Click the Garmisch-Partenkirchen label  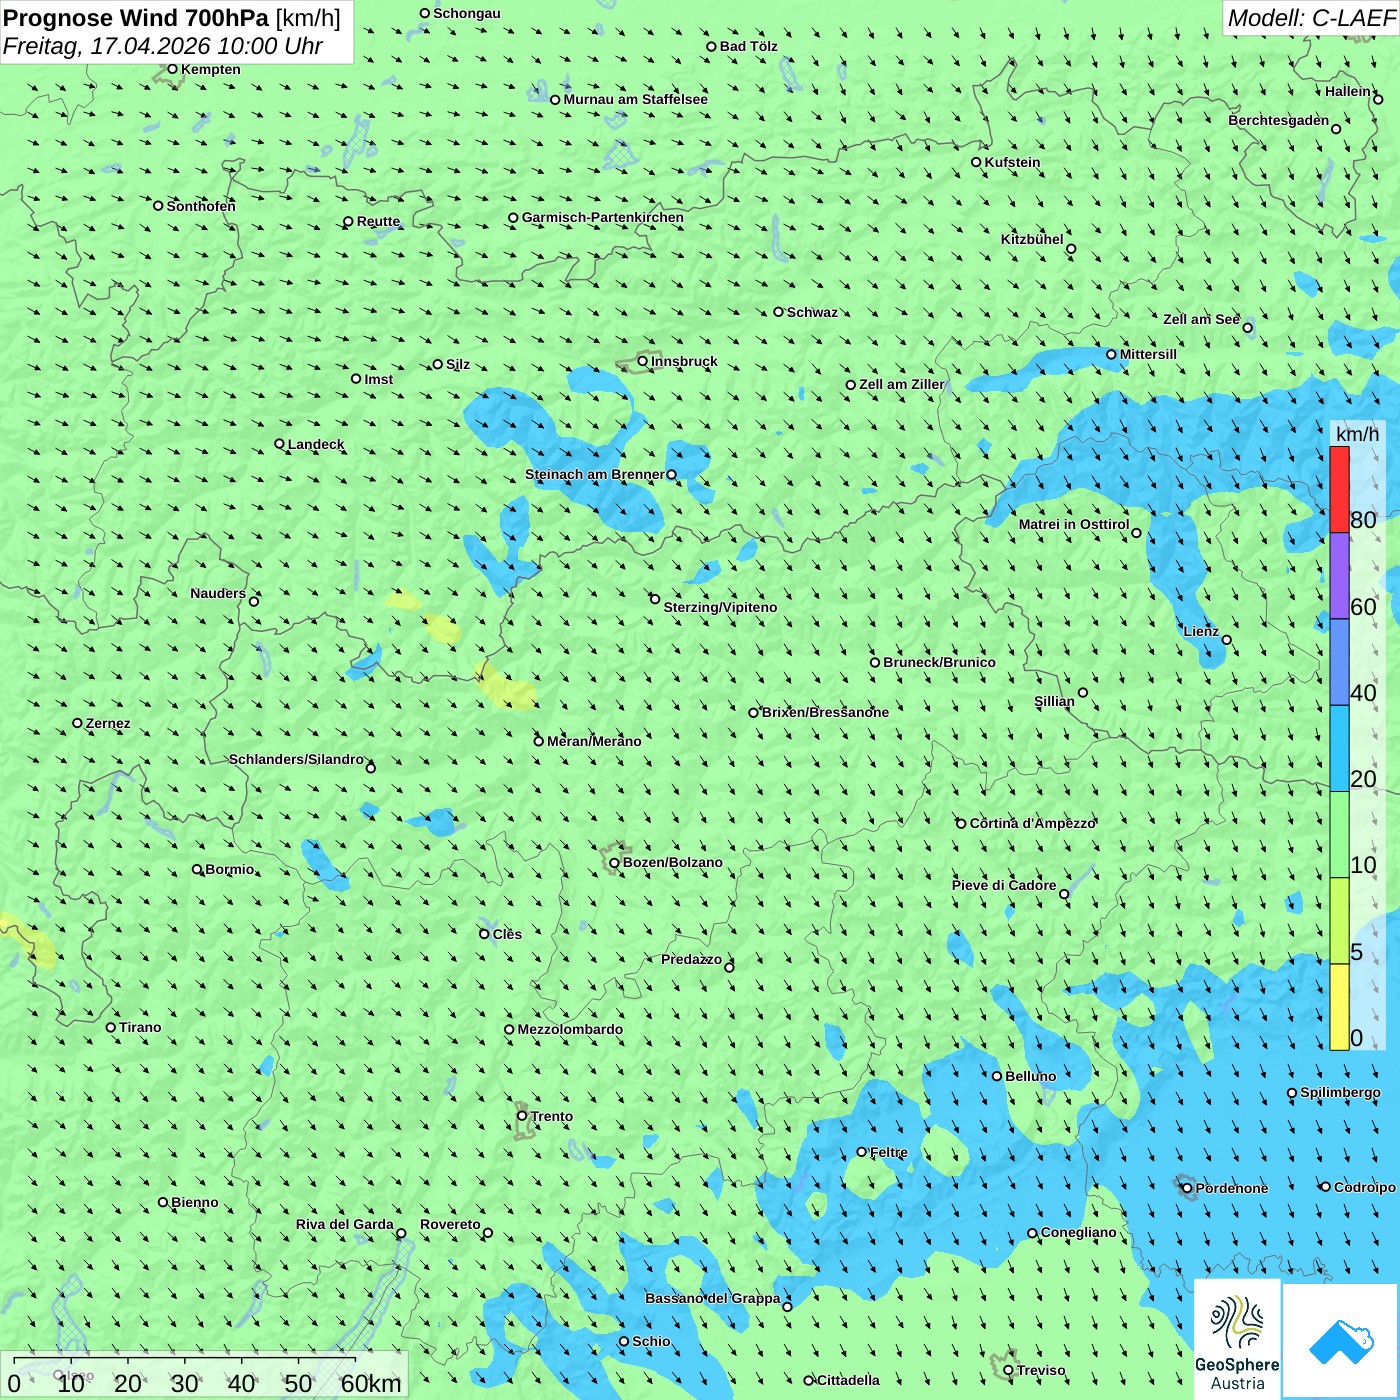point(603,217)
